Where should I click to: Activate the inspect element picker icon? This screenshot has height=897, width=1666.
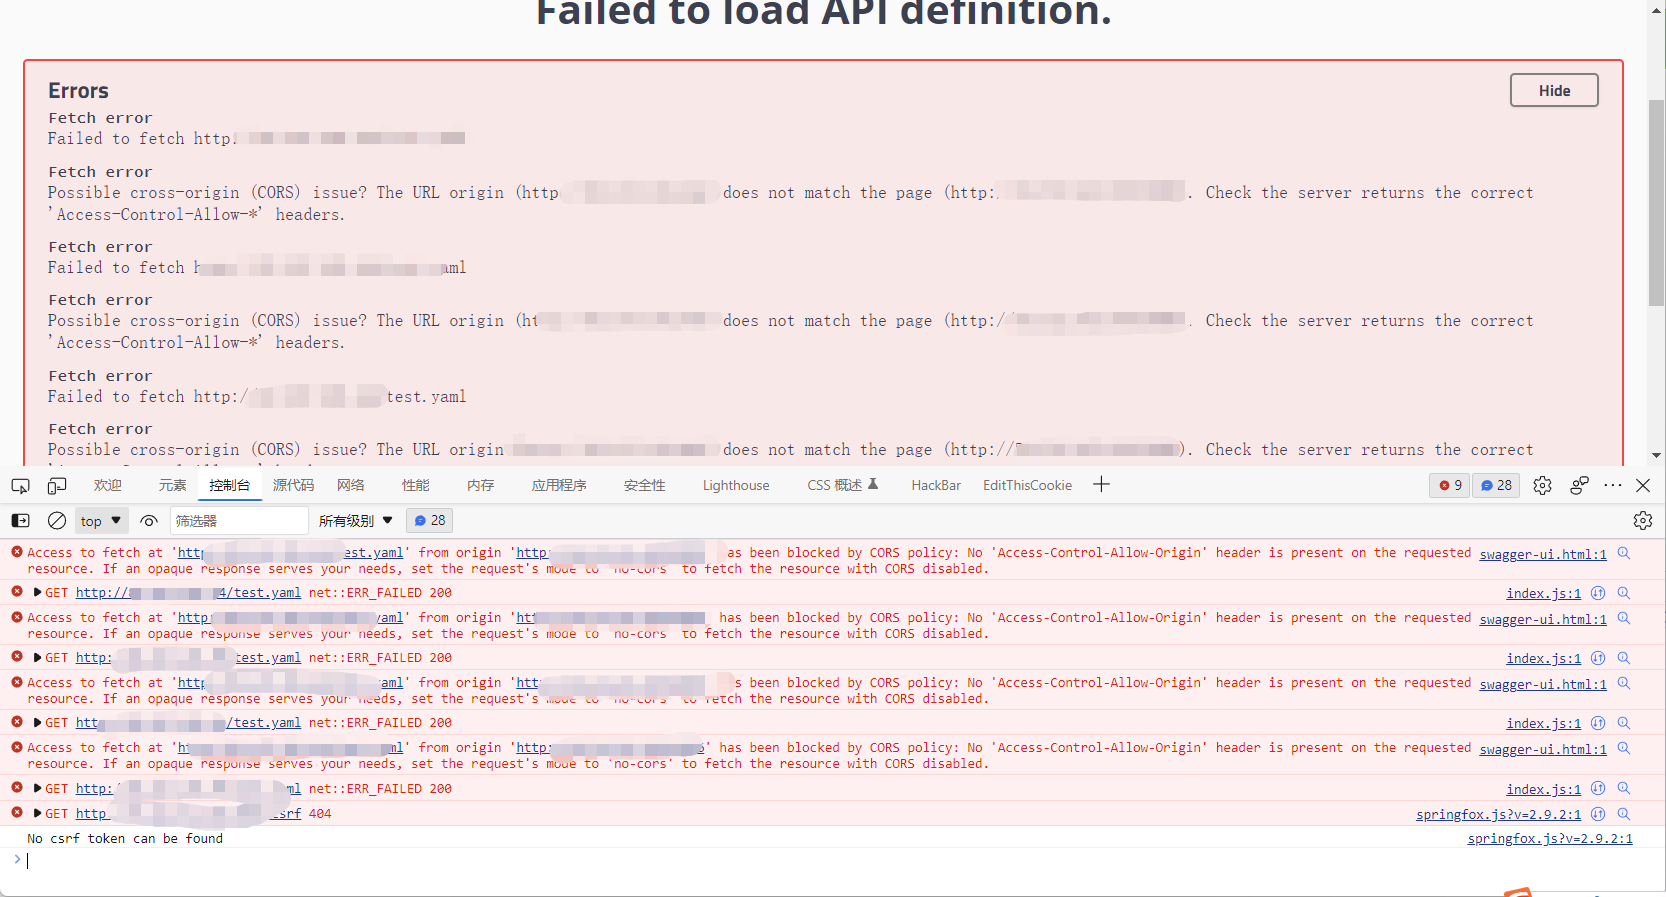pyautogui.click(x=20, y=486)
